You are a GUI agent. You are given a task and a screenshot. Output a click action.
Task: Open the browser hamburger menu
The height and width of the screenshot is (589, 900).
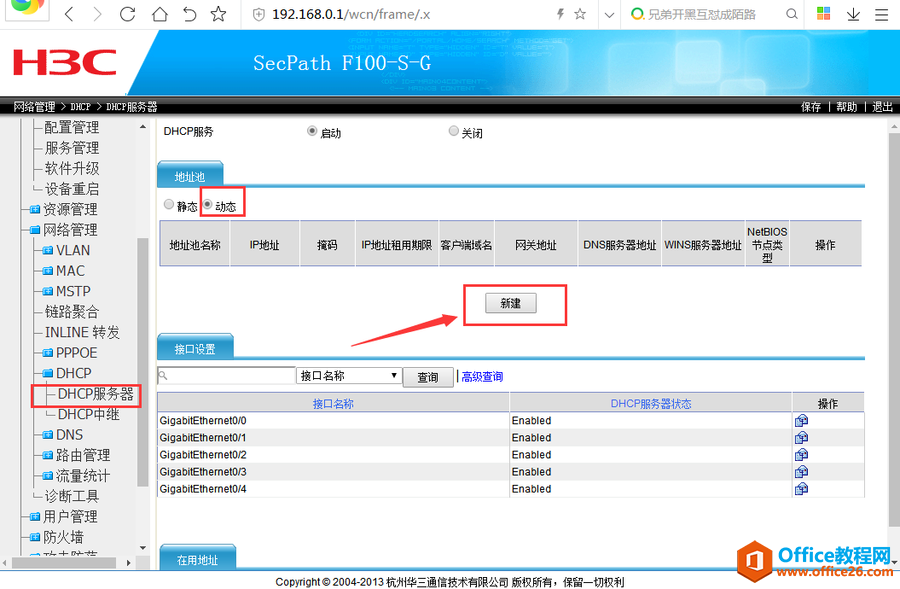[x=882, y=14]
